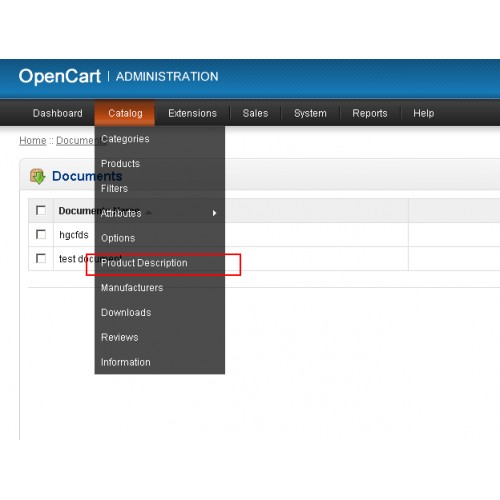Check the box next to hgcfds
Image resolution: width=500 pixels, height=500 pixels.
pyautogui.click(x=41, y=234)
